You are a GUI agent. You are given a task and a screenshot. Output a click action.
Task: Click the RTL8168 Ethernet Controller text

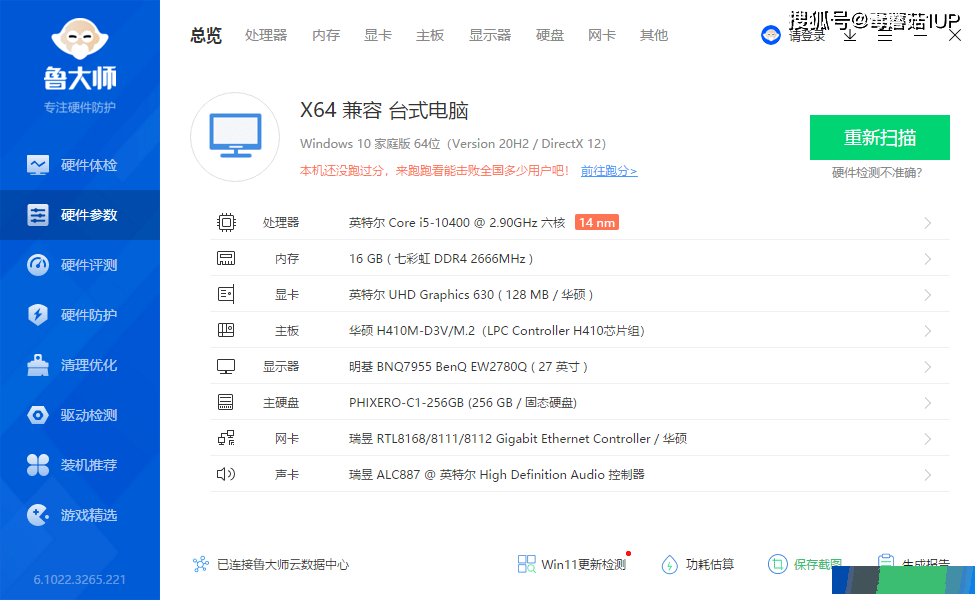518,439
